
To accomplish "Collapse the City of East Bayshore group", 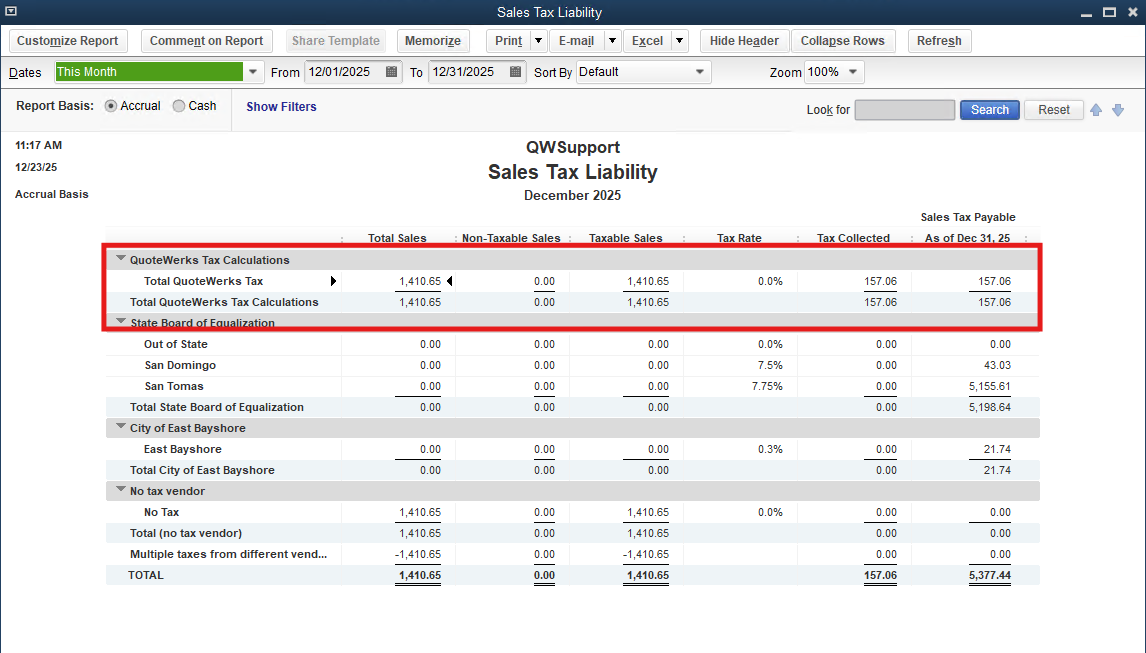I will 121,427.
